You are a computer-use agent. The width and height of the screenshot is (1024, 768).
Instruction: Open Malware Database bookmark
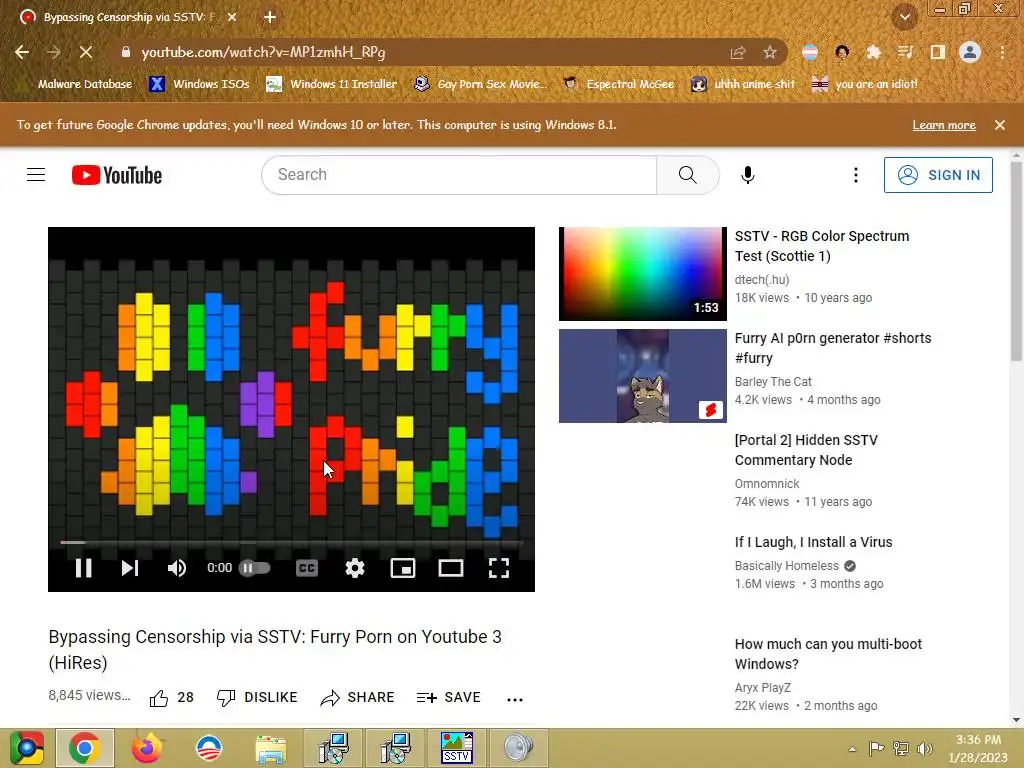[75, 84]
